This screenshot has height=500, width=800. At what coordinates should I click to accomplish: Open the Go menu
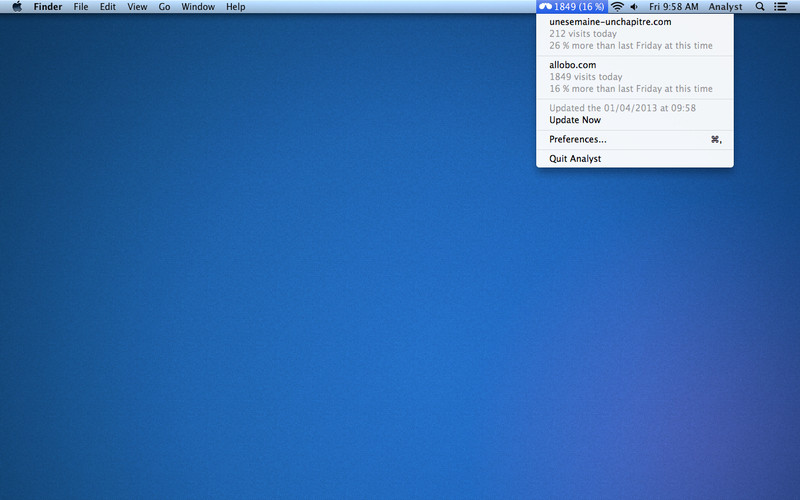(x=164, y=7)
